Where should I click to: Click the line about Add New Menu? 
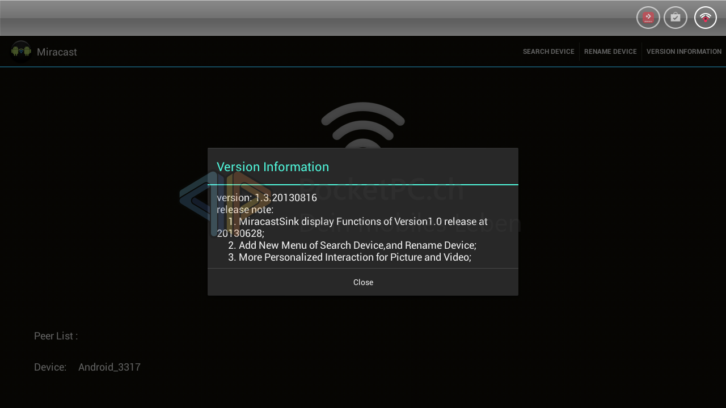(x=352, y=245)
